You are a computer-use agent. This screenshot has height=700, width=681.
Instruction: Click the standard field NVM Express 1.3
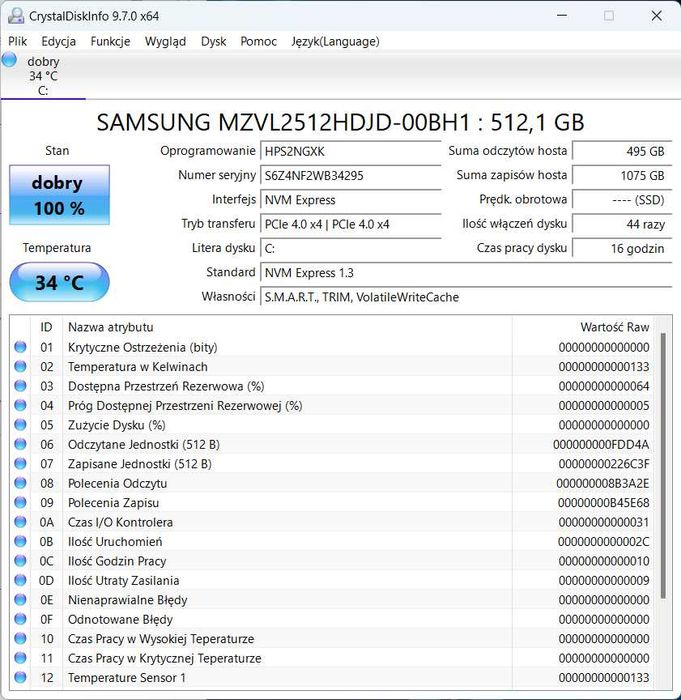pos(466,273)
